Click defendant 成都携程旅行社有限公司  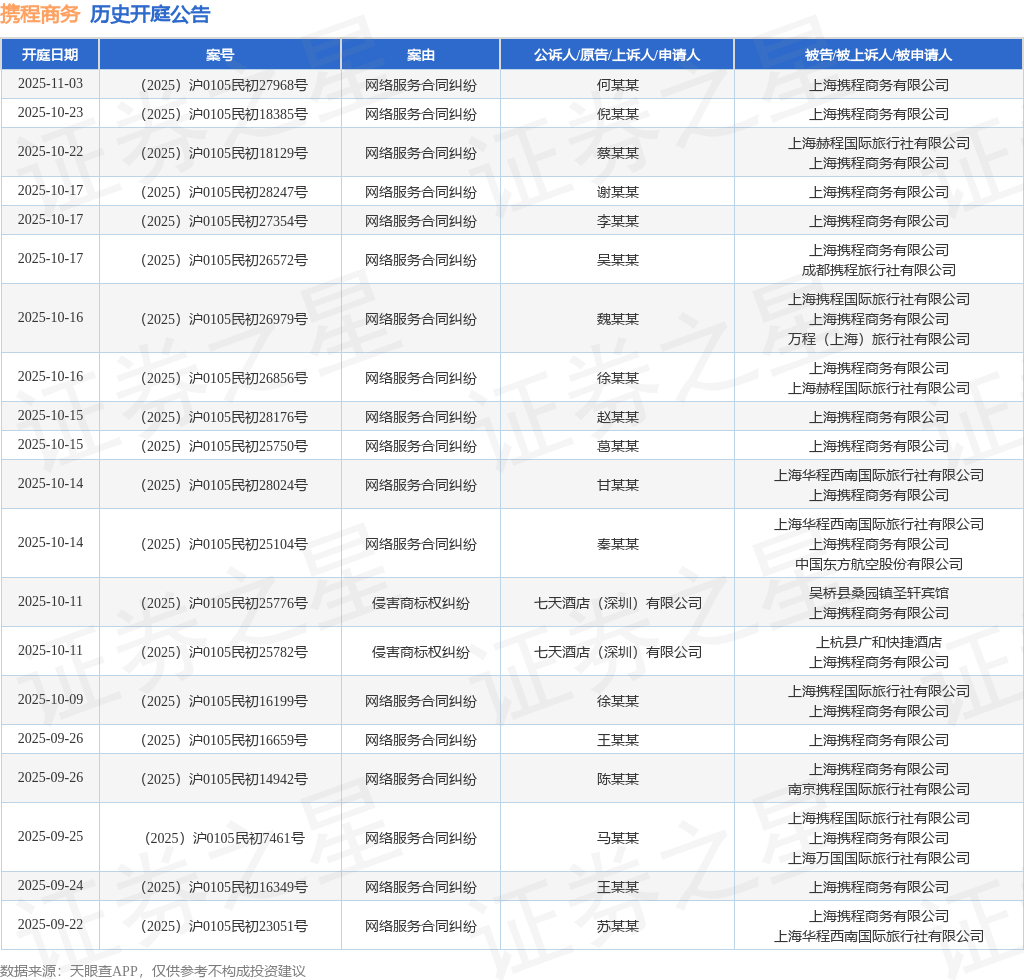click(x=878, y=270)
